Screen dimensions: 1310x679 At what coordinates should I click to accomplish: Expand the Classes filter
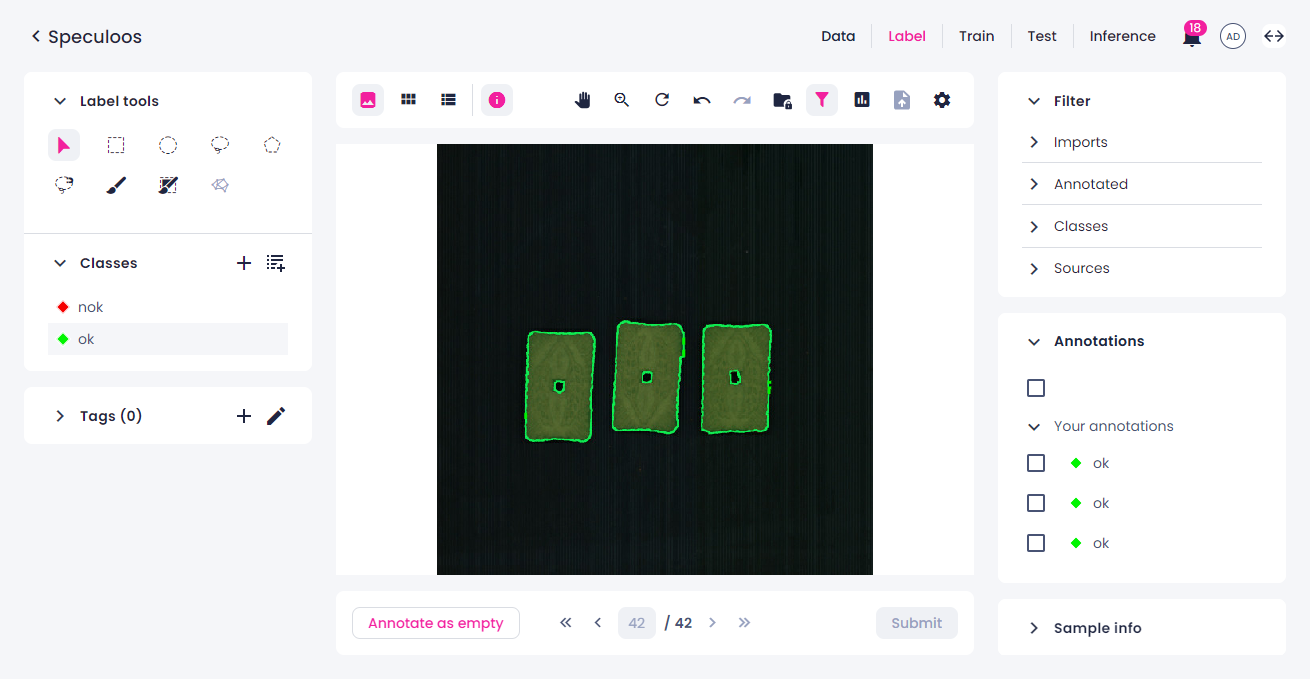tap(1034, 226)
